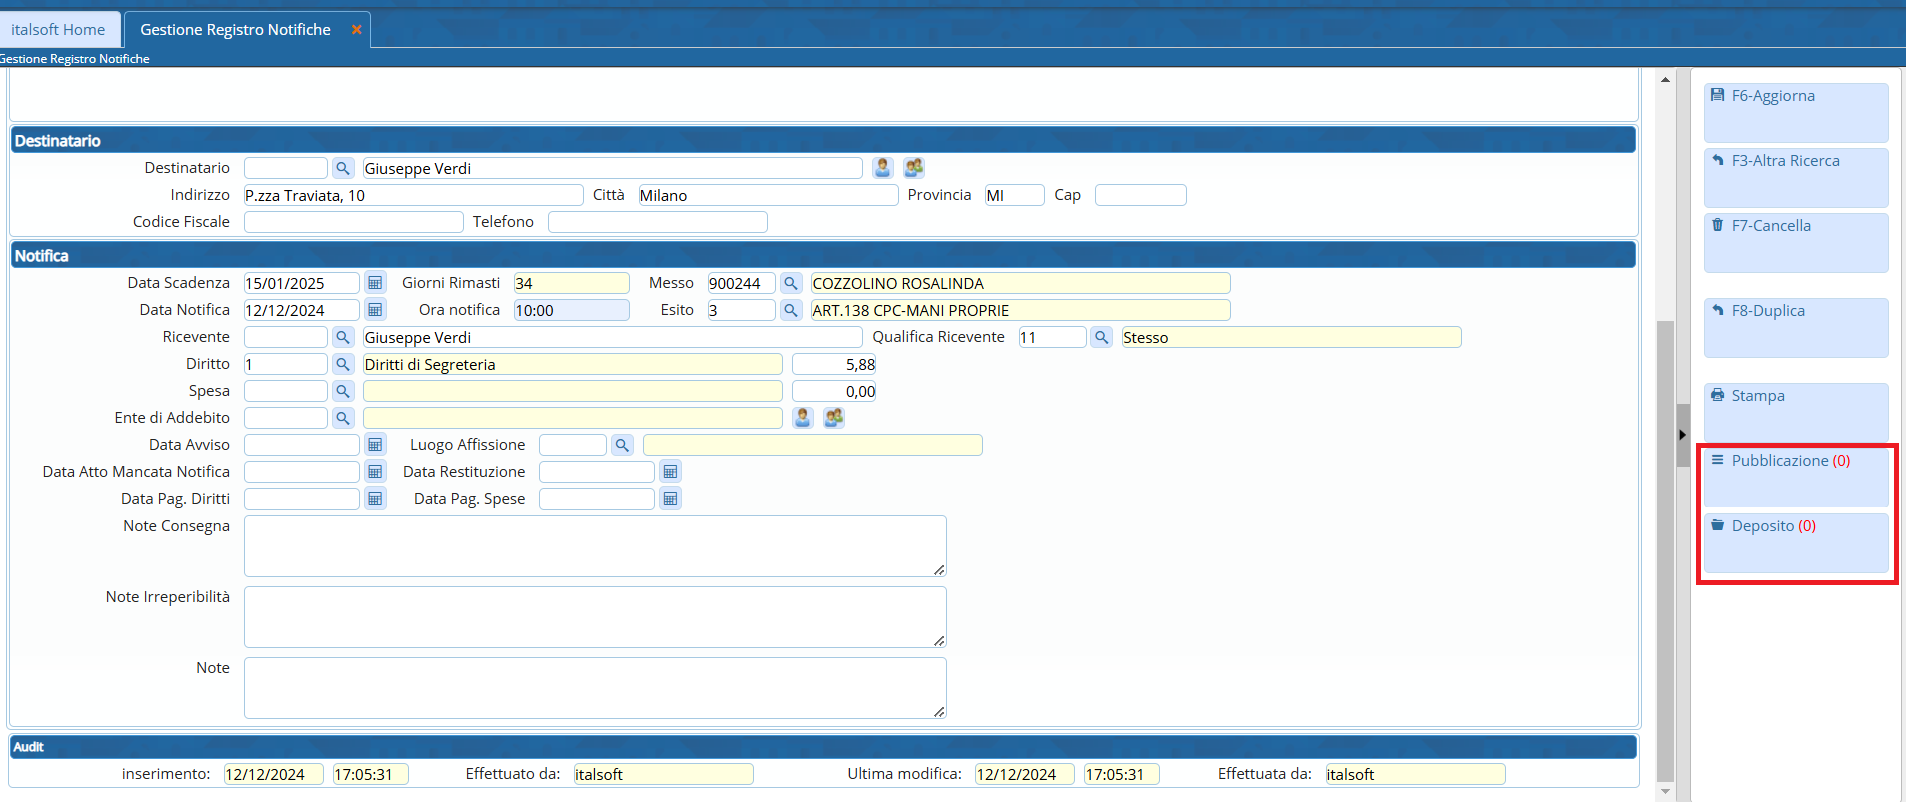Open Luogo Affissione lookup magnifier
1906x802 pixels.
pos(622,445)
